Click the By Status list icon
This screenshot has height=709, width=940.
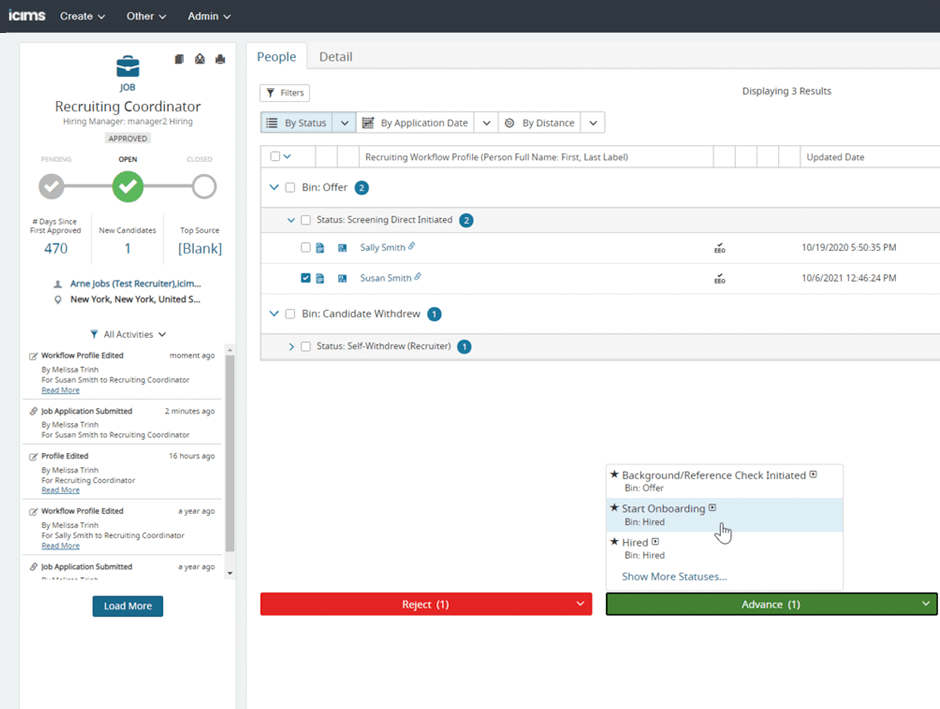(x=272, y=123)
